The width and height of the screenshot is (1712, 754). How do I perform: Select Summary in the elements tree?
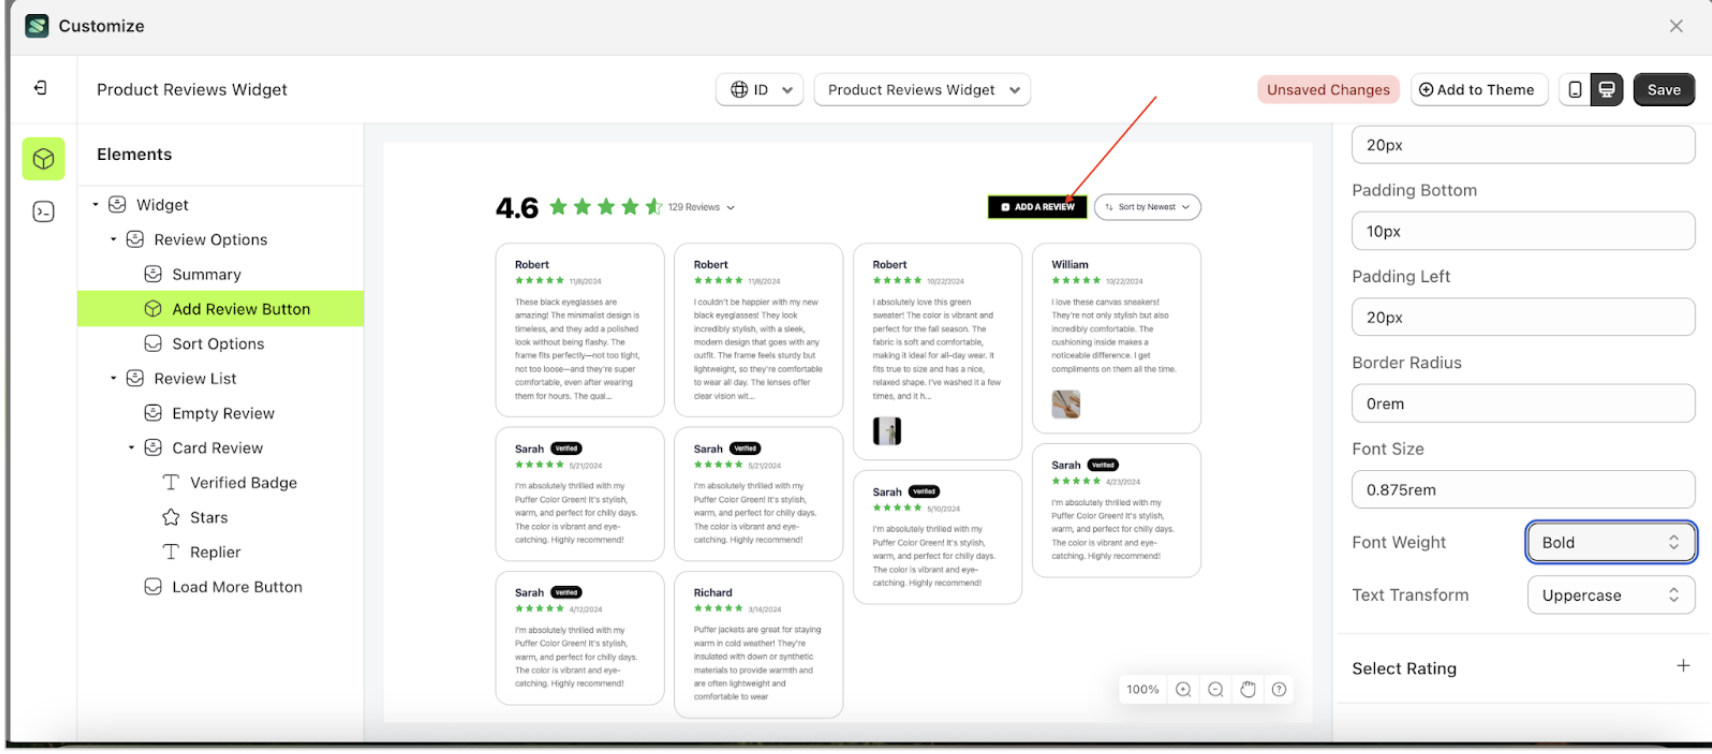tap(206, 274)
